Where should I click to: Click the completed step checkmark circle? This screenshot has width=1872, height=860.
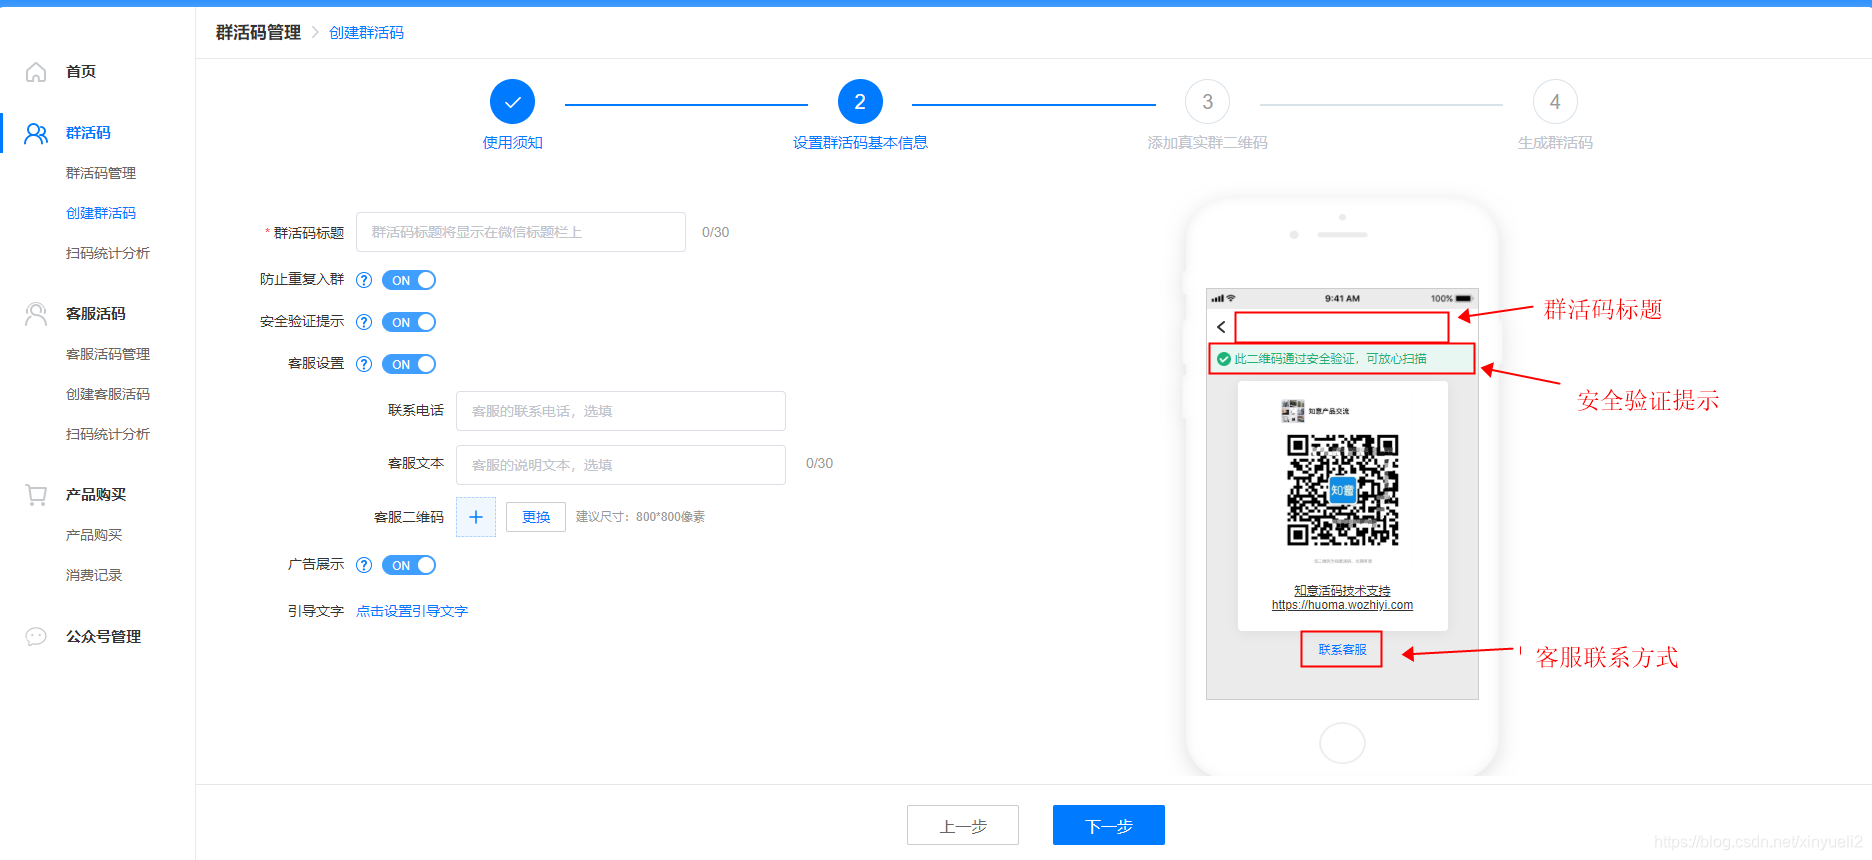(512, 102)
